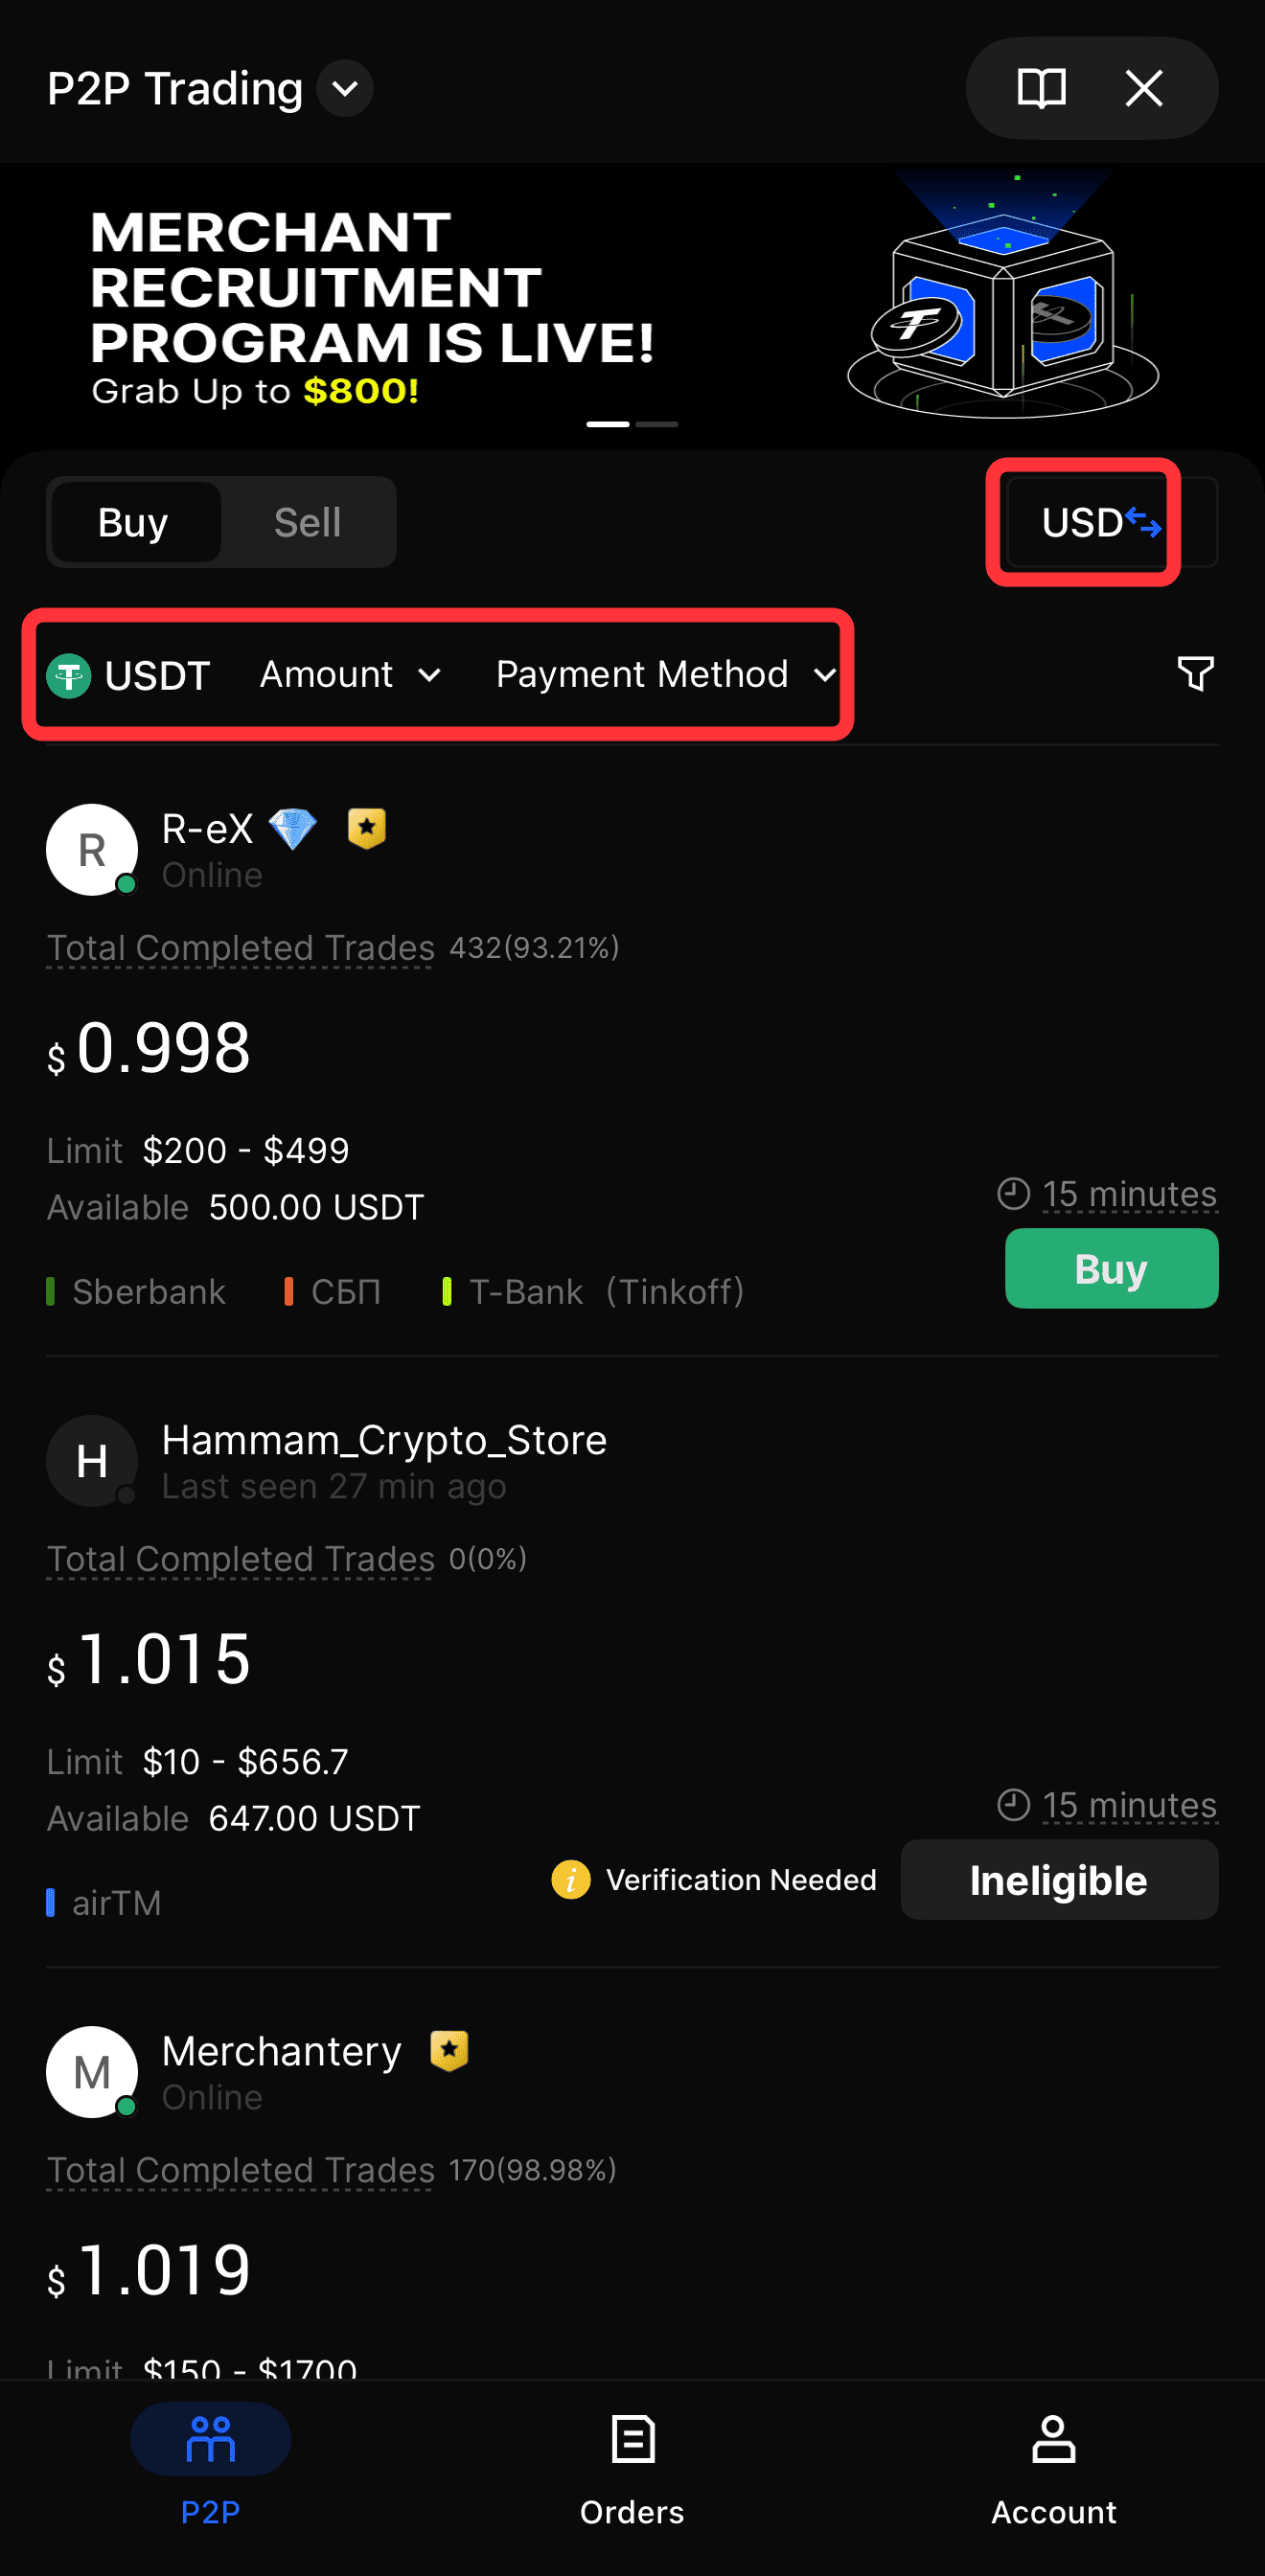This screenshot has width=1265, height=2576.
Task: Tap the diamond badge next to R-eX
Action: 293,829
